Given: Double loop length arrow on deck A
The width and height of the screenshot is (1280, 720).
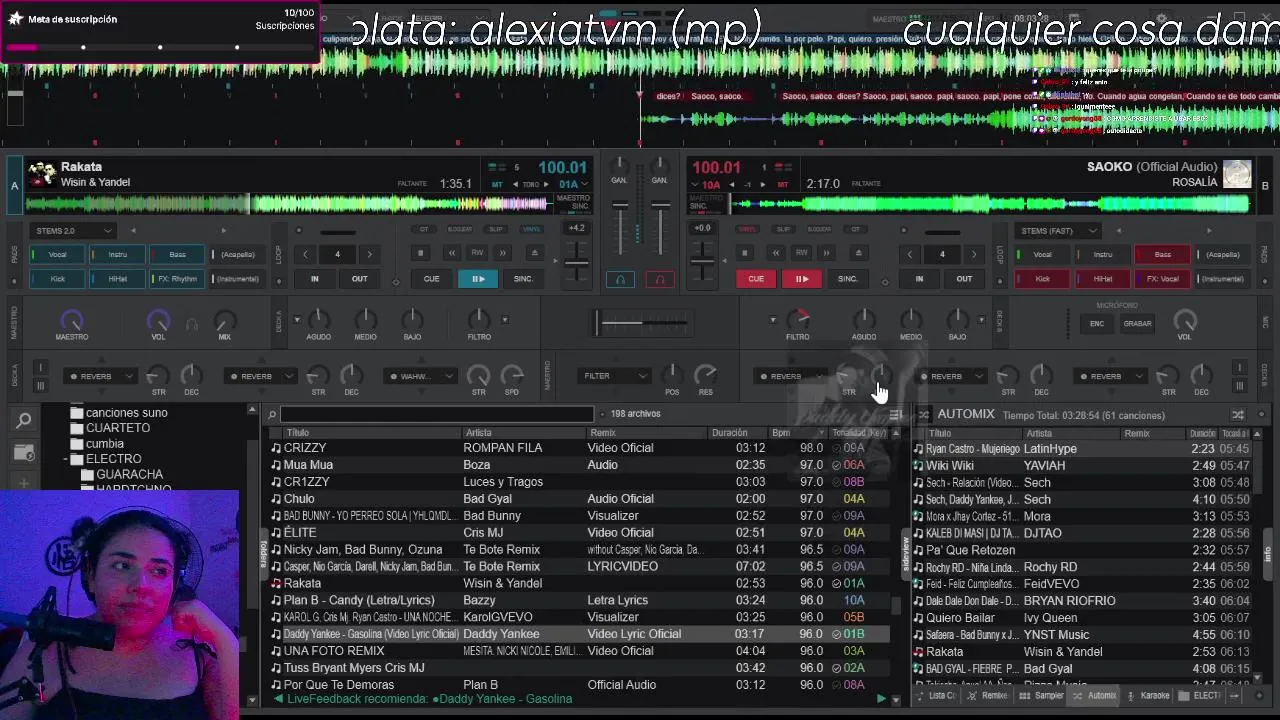Looking at the screenshot, I should [x=369, y=254].
